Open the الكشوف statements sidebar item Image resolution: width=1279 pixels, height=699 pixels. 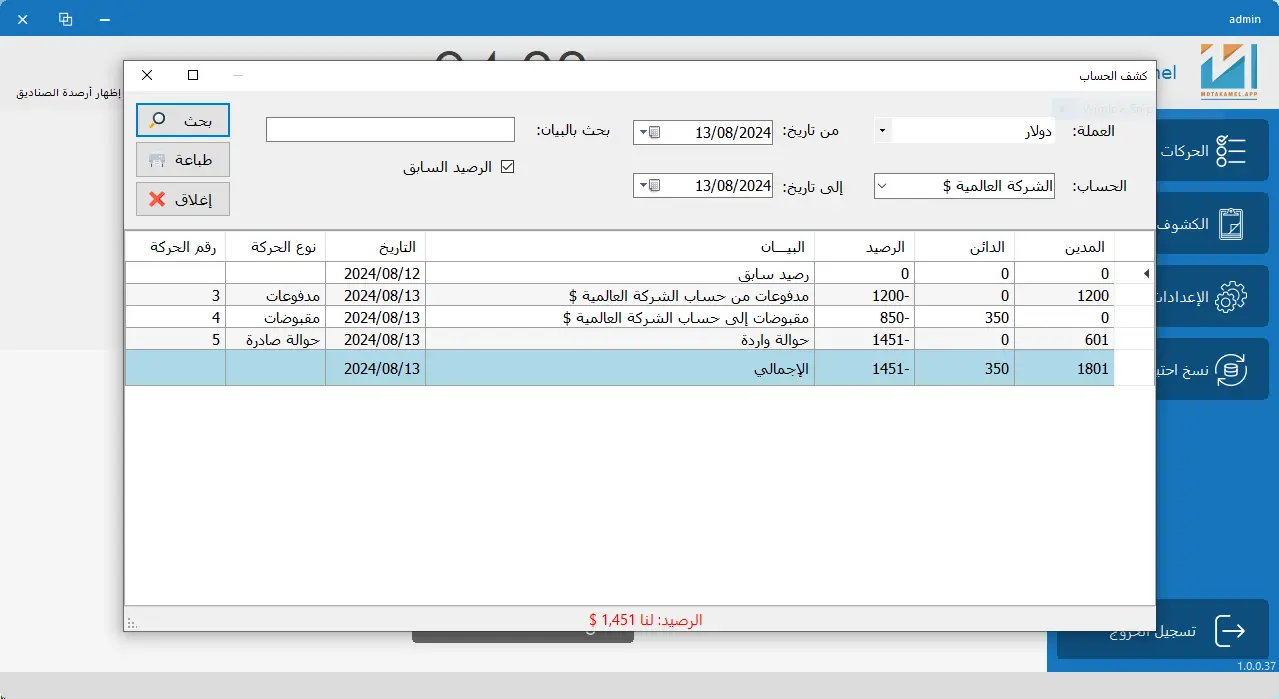coord(1213,224)
